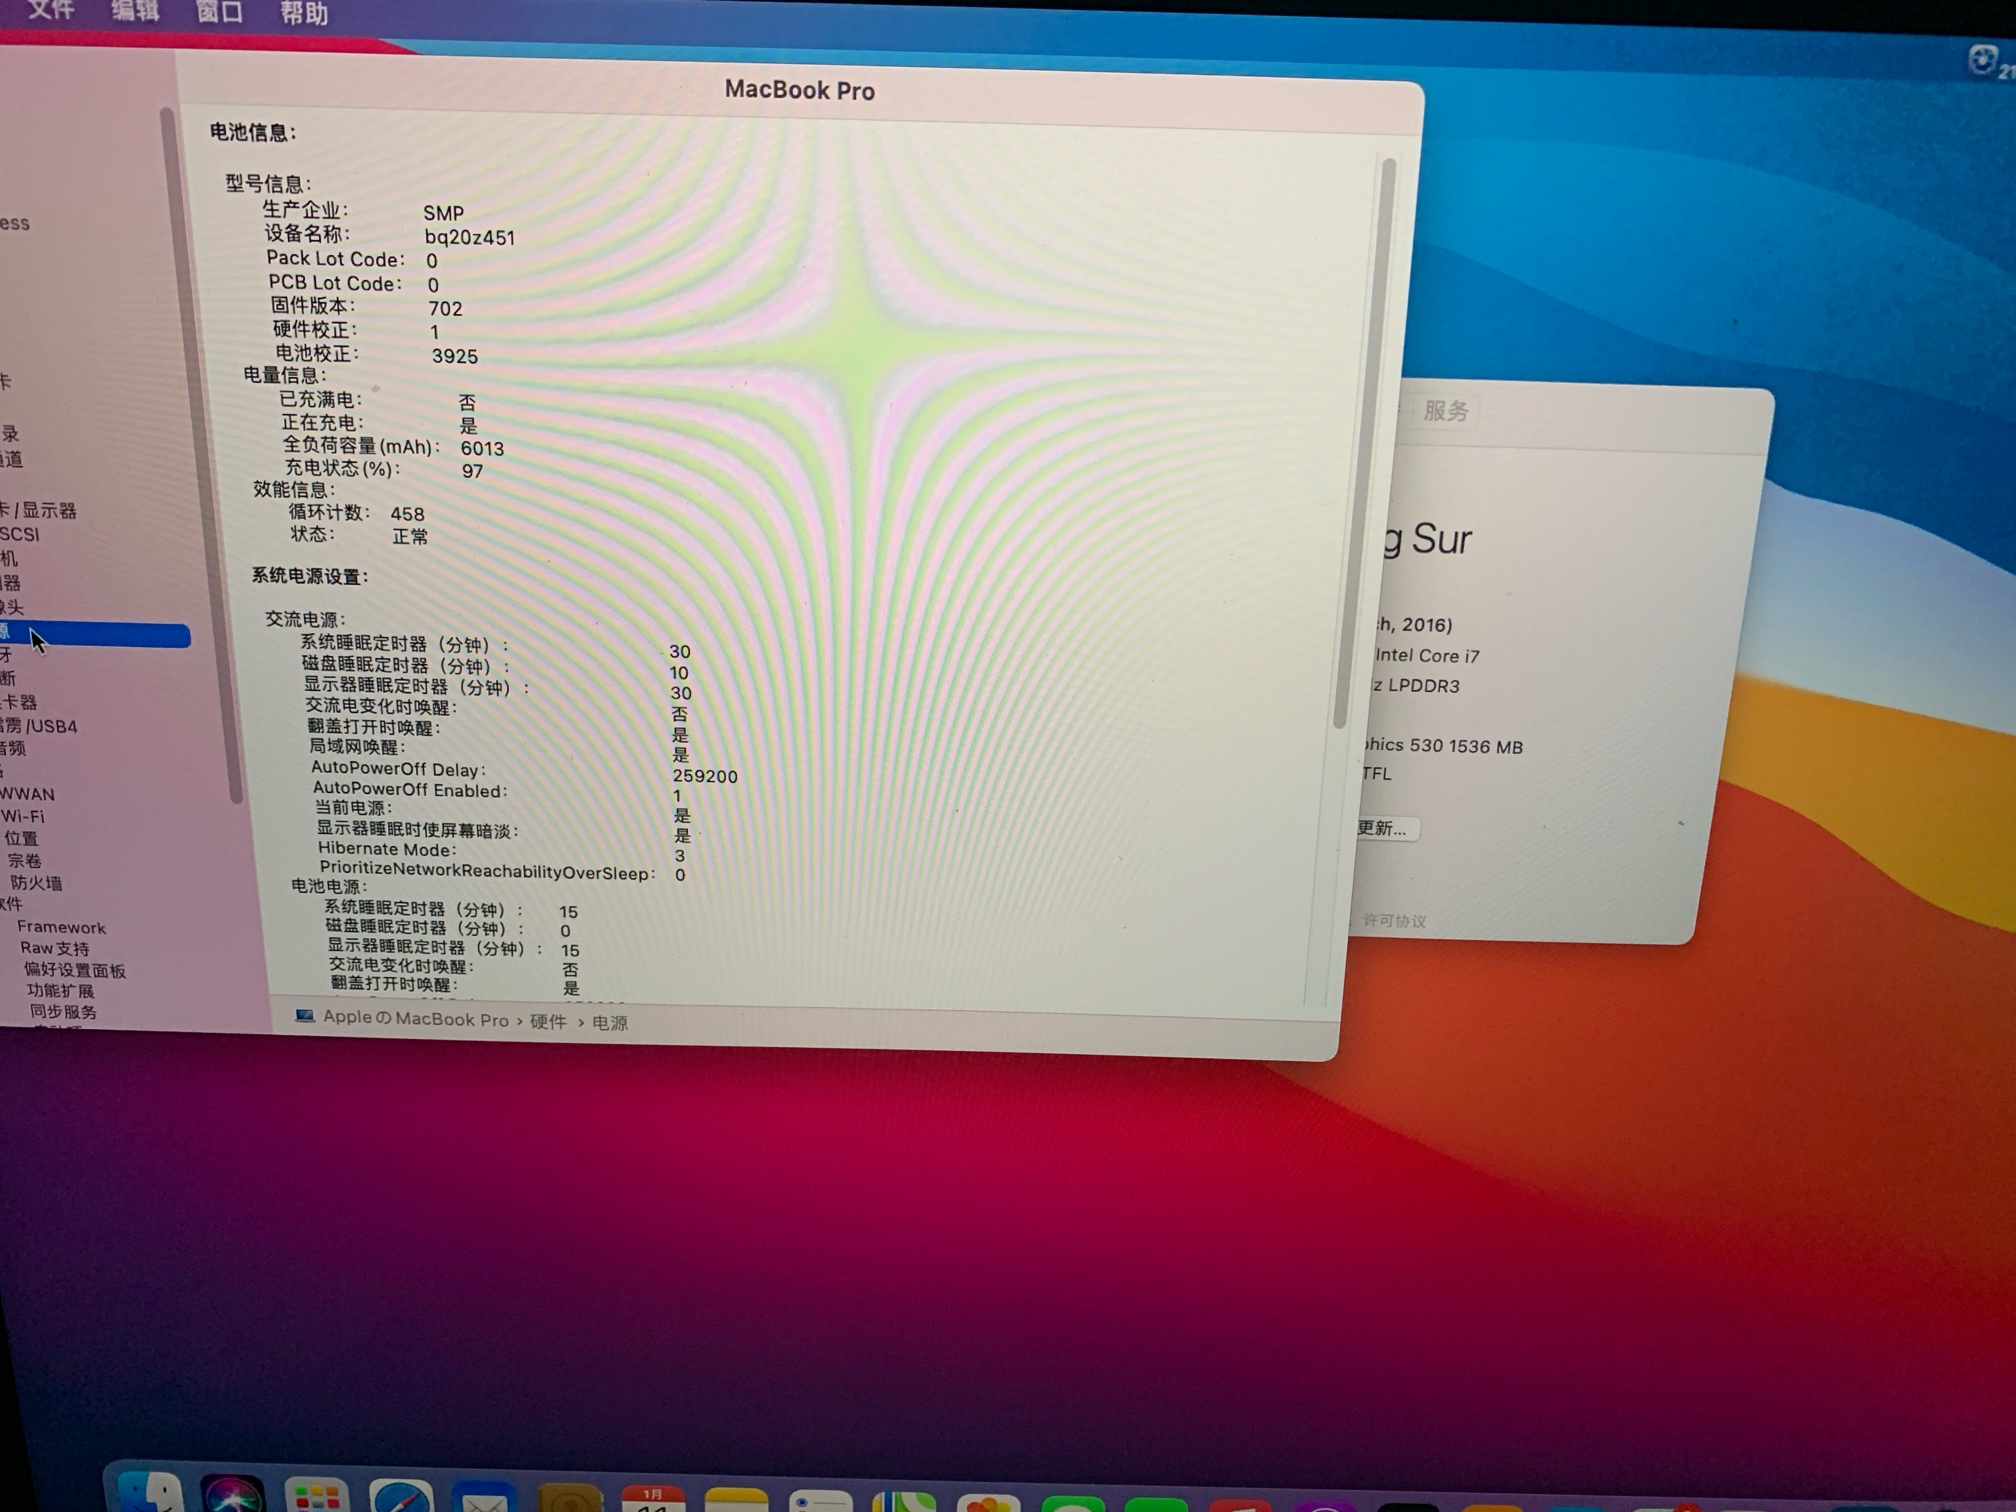Viewport: 2016px width, 1512px height.
Task: Click the 系统电源设置 heading
Action: point(310,576)
